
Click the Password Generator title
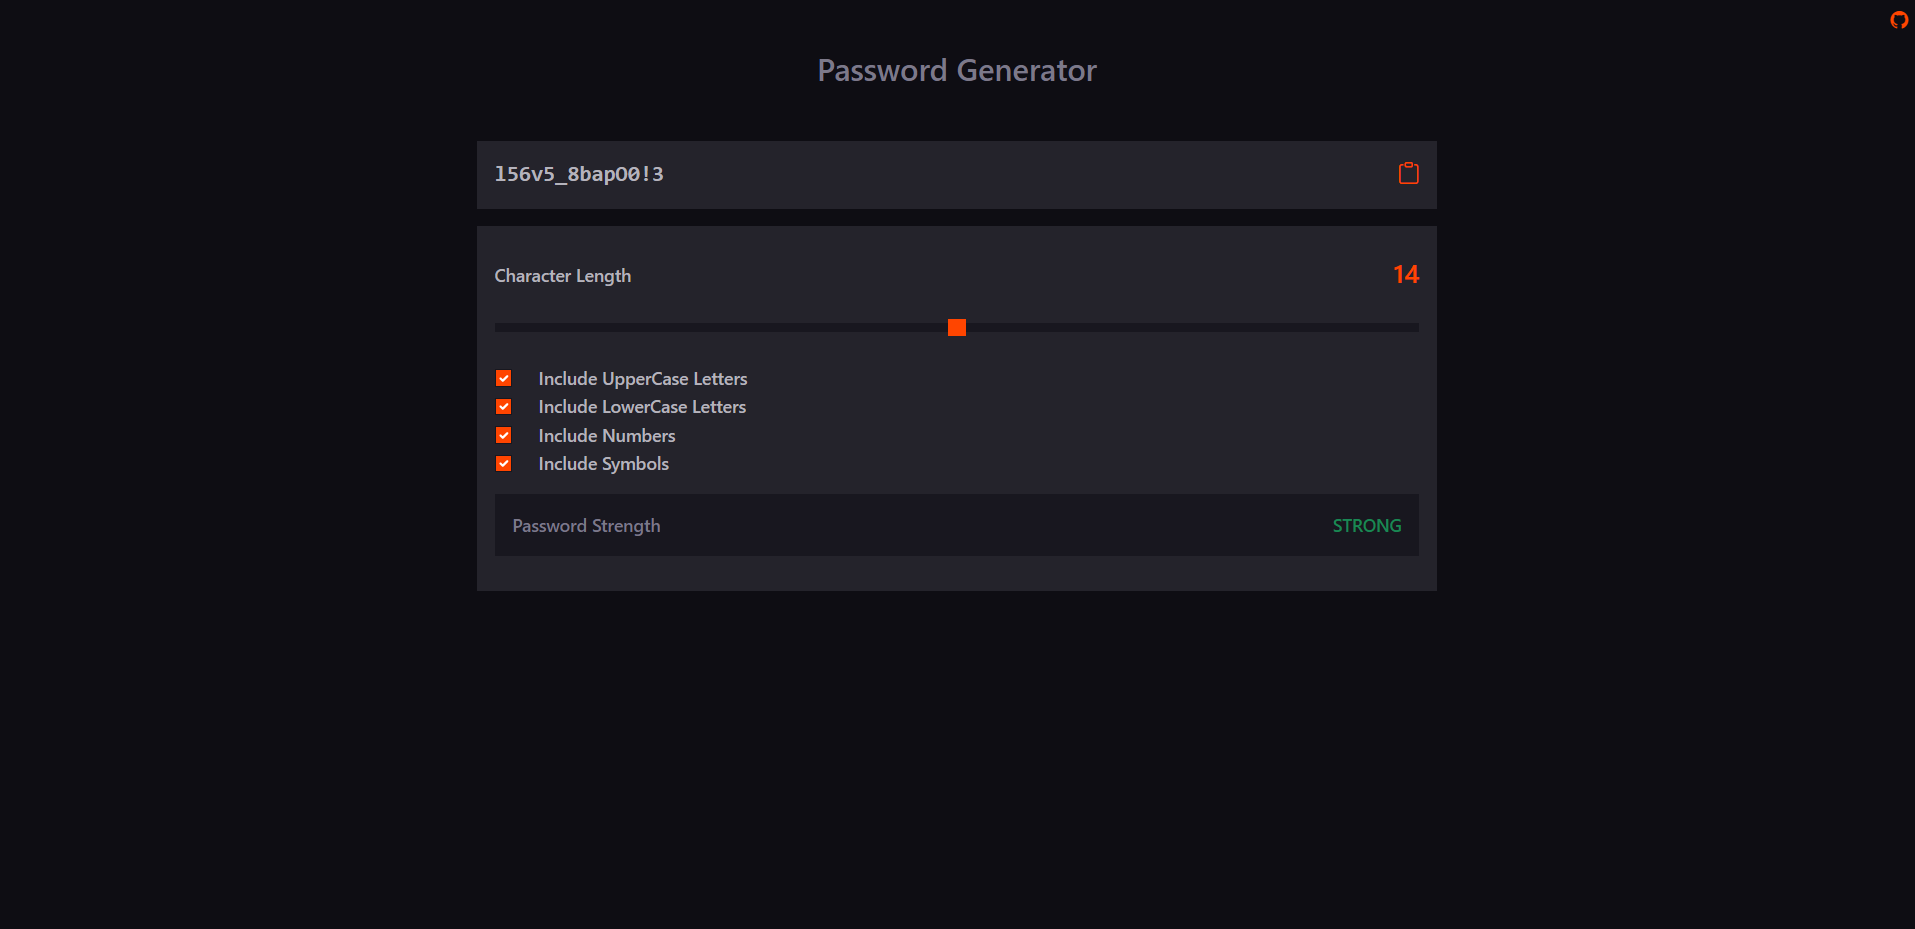(x=956, y=70)
